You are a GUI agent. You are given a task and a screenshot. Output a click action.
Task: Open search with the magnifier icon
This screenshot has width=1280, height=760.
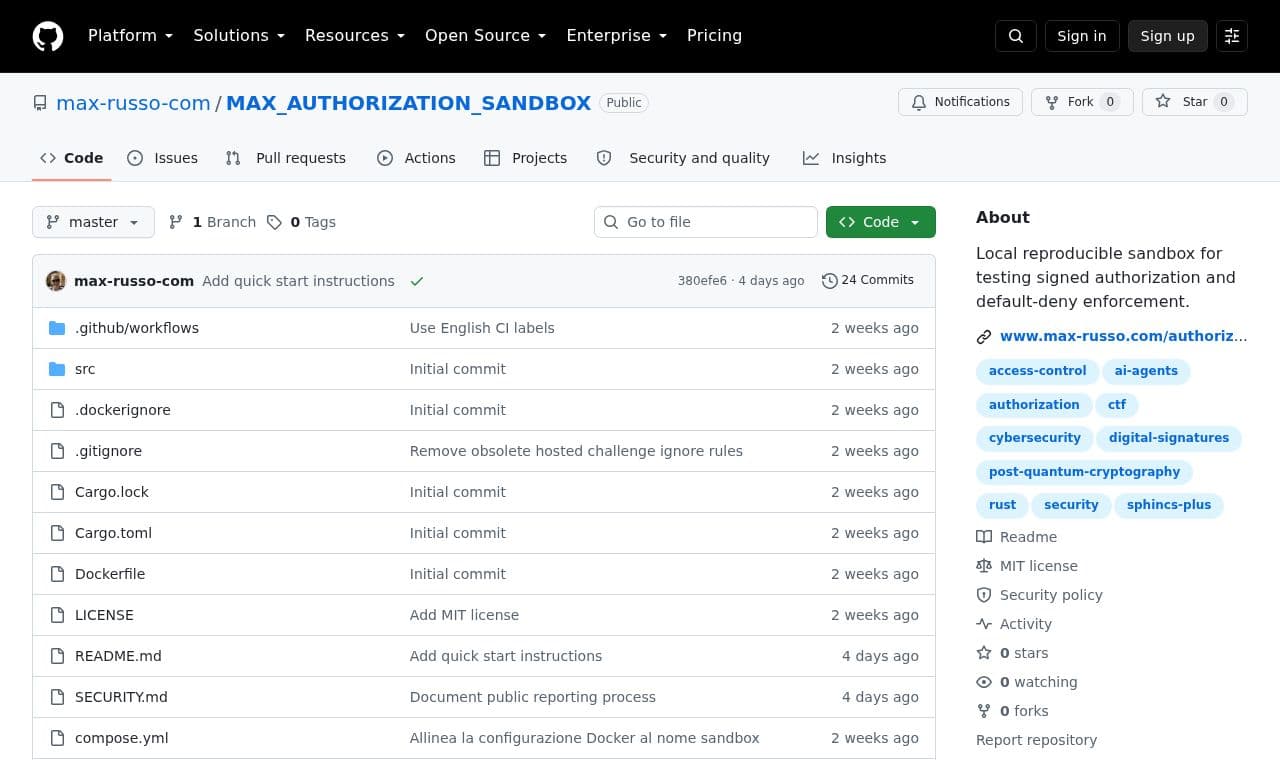tap(1016, 36)
